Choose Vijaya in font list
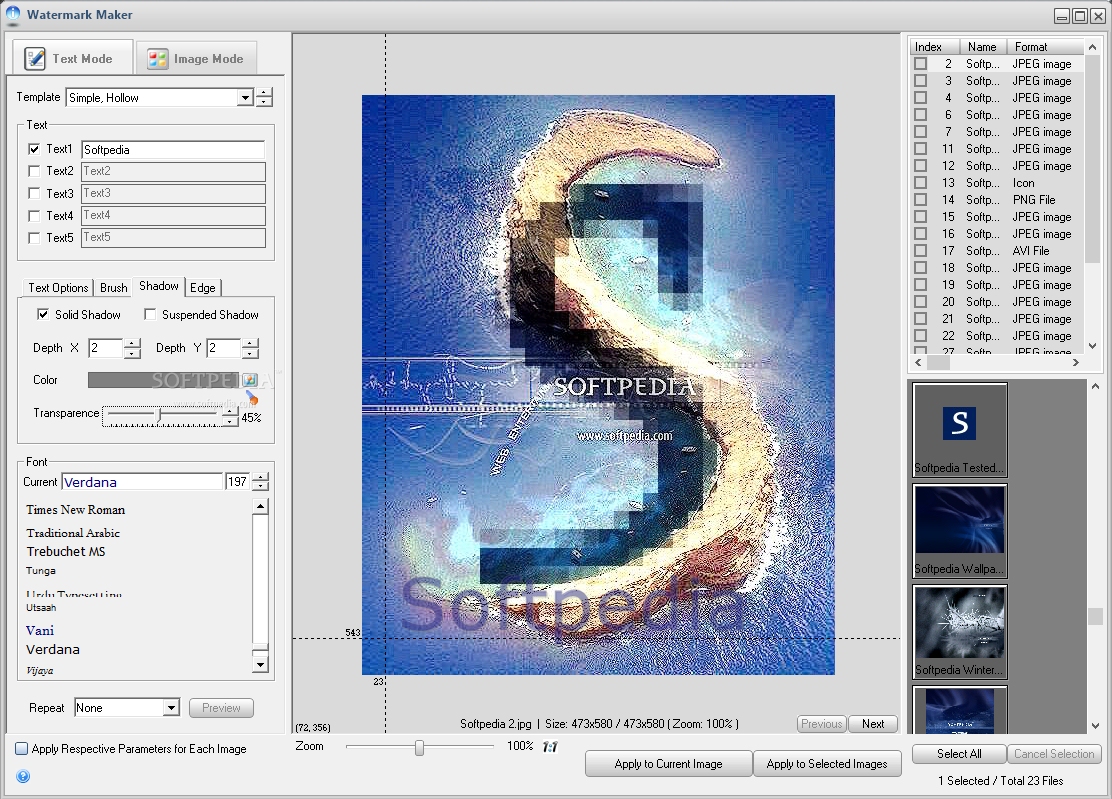The width and height of the screenshot is (1112, 799). tap(40, 671)
